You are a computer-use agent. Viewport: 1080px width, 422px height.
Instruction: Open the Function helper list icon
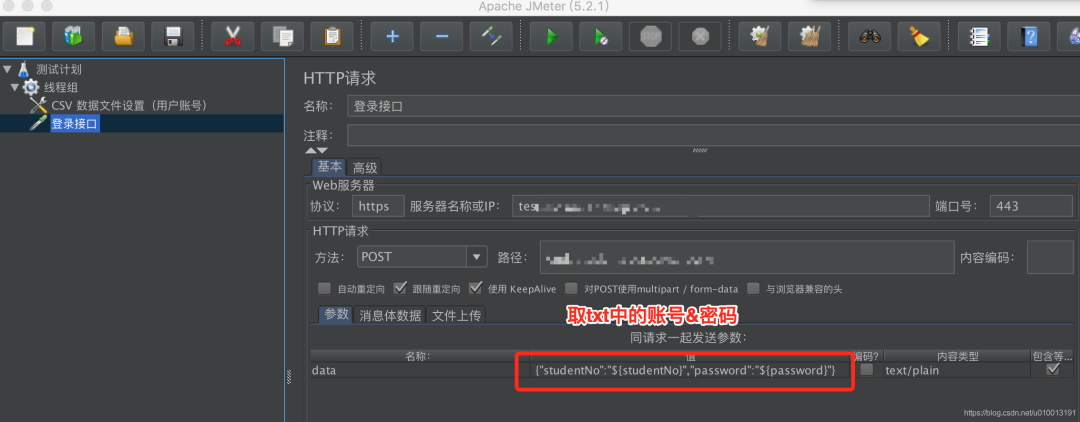[x=979, y=36]
